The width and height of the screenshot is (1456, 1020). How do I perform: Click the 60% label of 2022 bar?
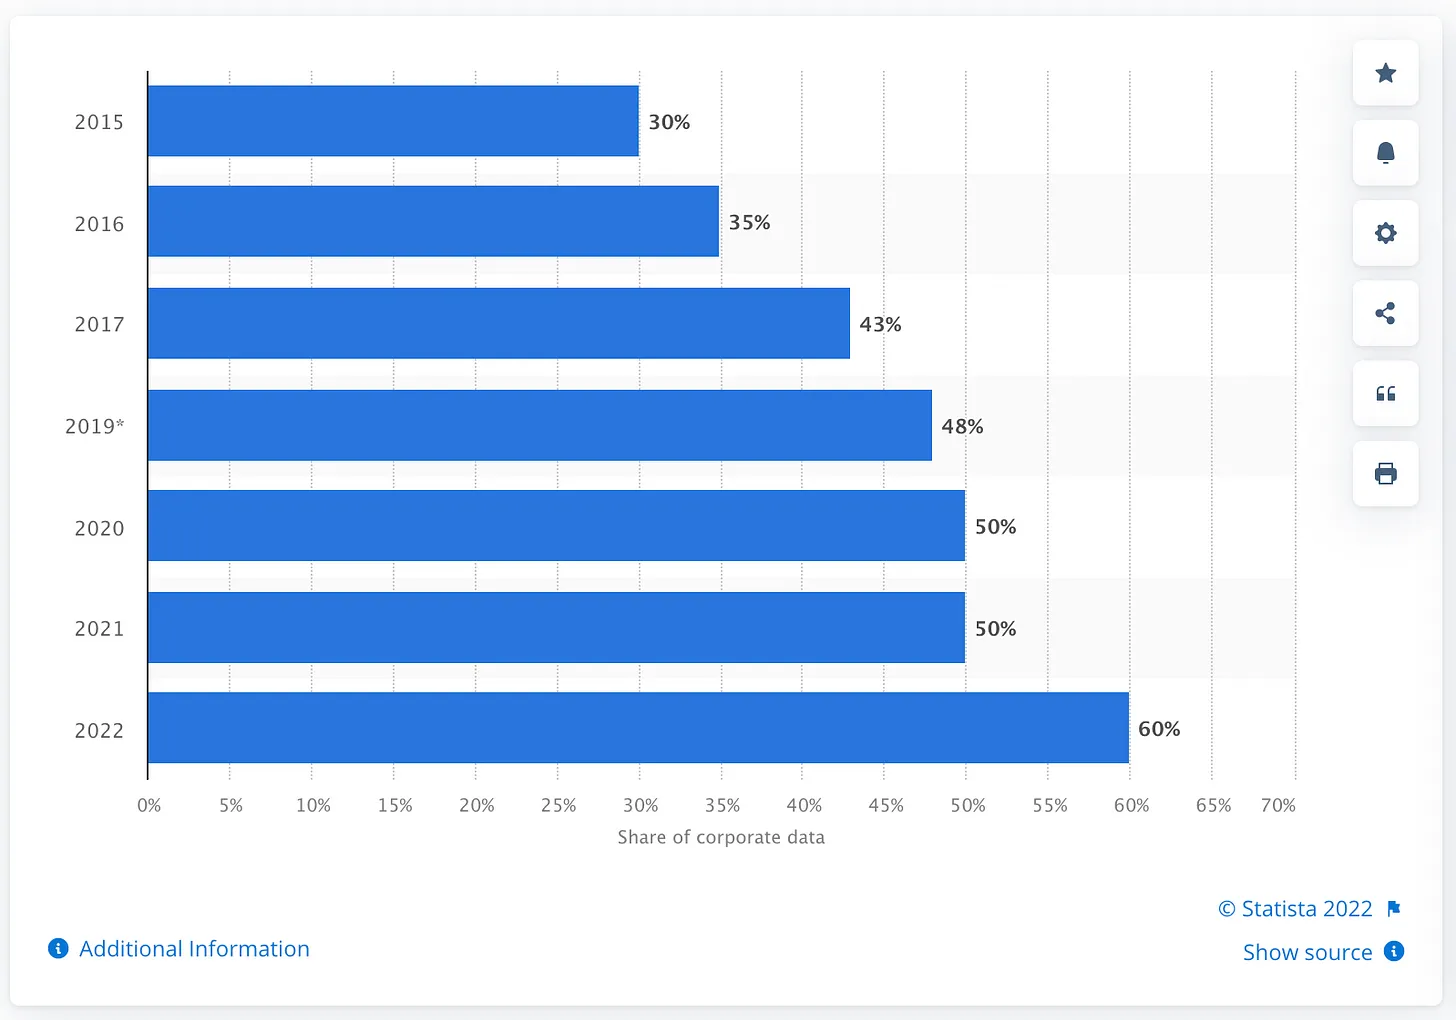click(1159, 729)
